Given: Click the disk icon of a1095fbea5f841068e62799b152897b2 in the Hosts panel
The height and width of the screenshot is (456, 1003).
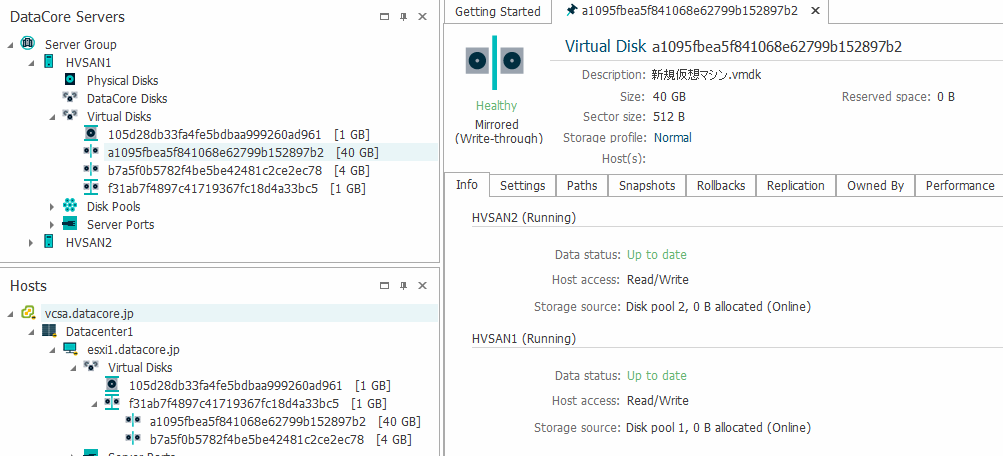Looking at the screenshot, I should pos(133,421).
